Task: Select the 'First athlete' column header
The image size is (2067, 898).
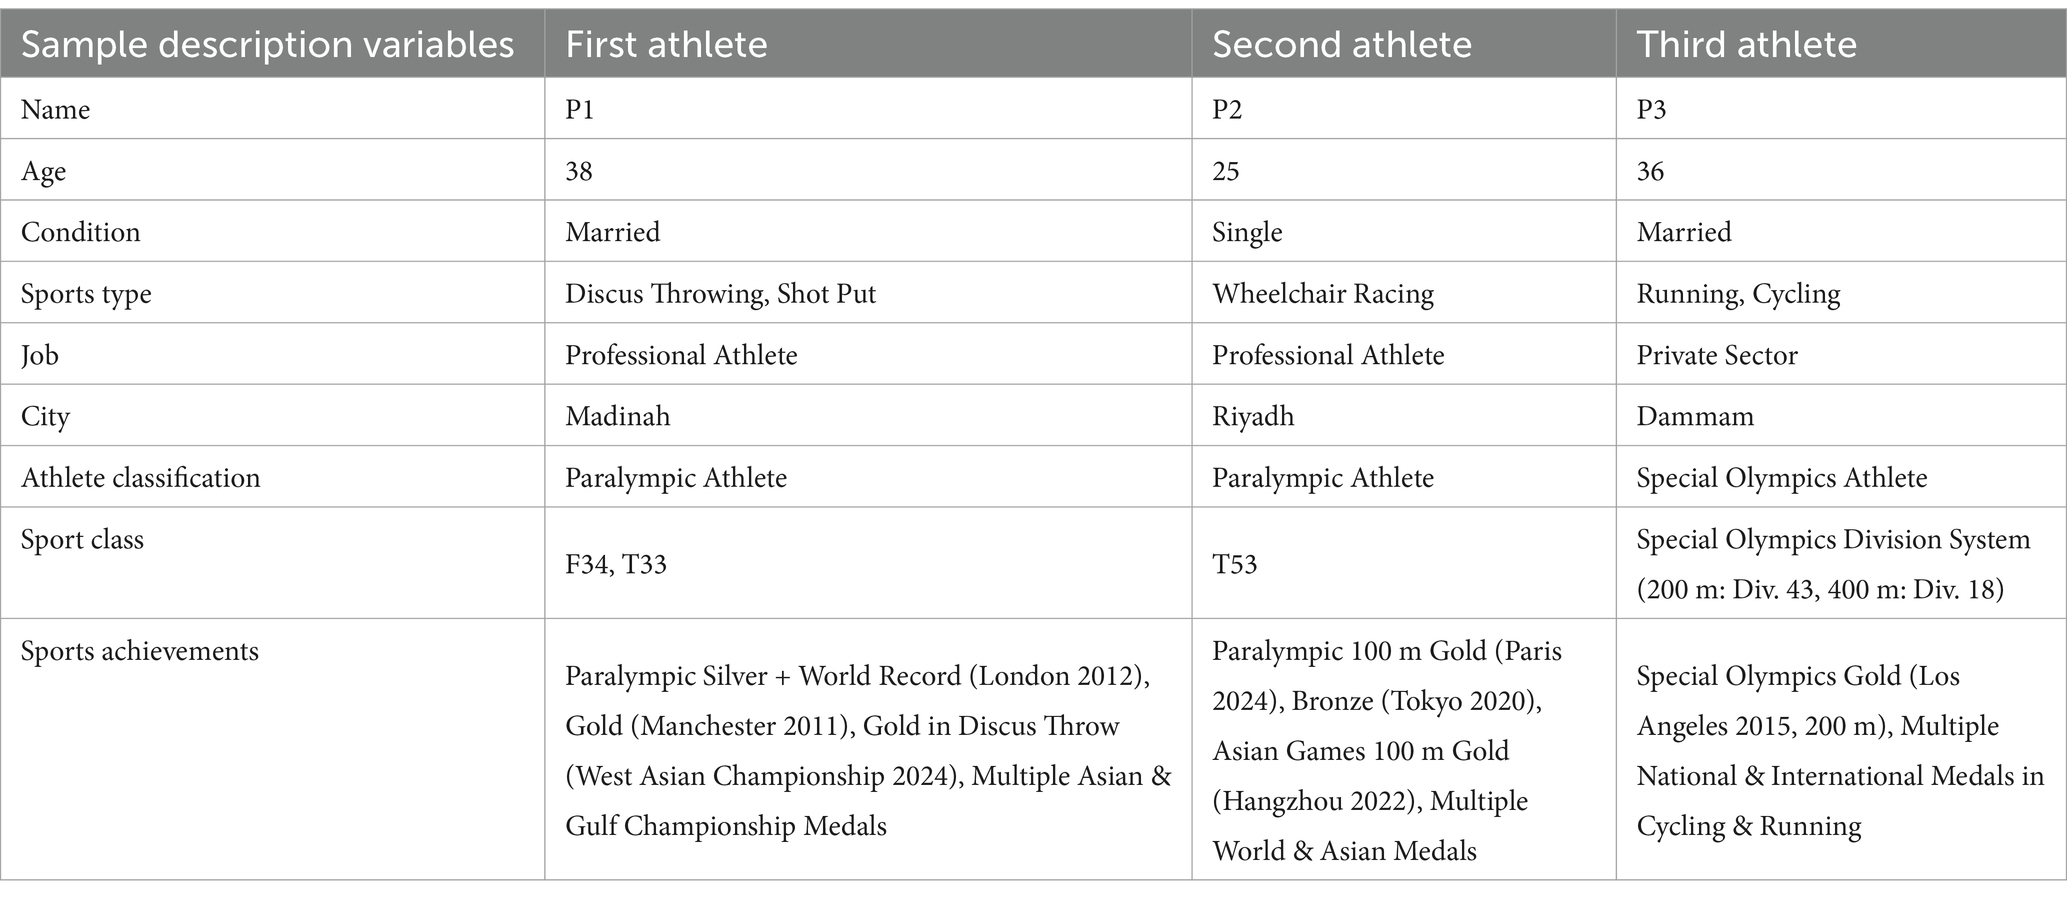Action: pos(868,44)
